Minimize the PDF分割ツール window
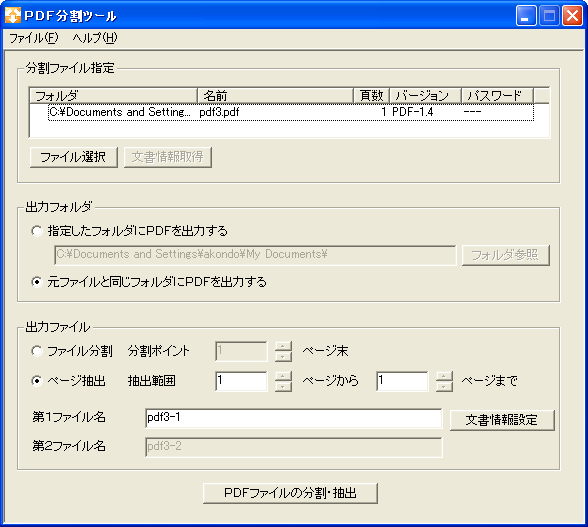The width and height of the screenshot is (588, 527). pos(526,16)
